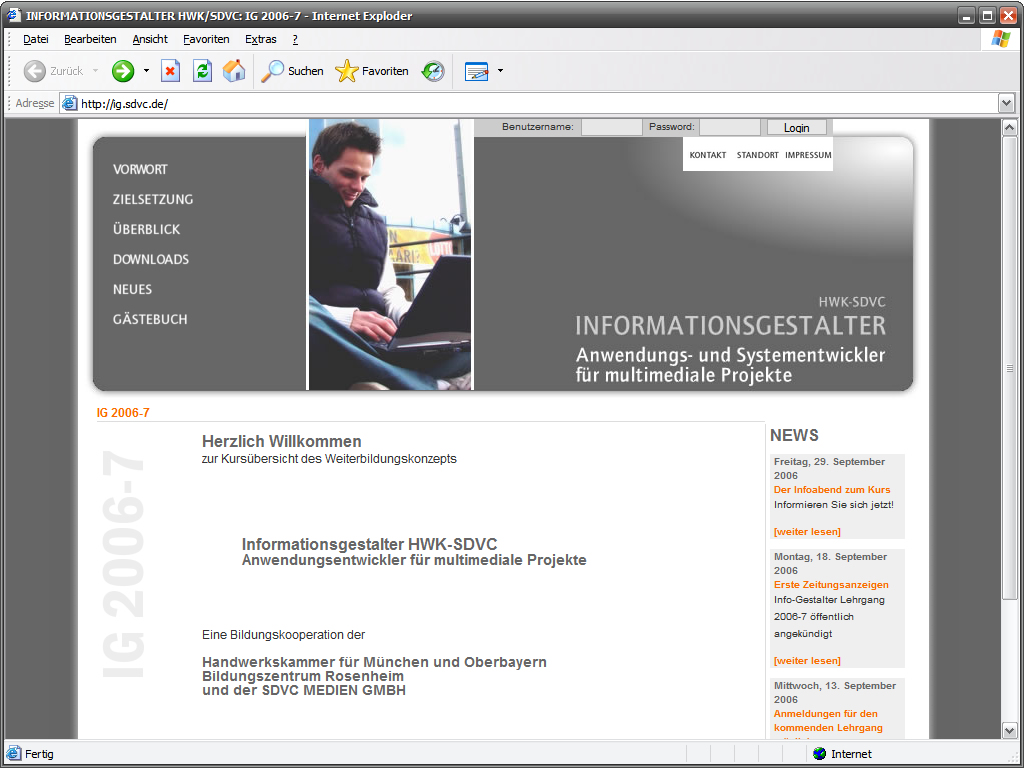The image size is (1024, 768).
Task: Open the IMPRESSUM link
Action: 808,155
